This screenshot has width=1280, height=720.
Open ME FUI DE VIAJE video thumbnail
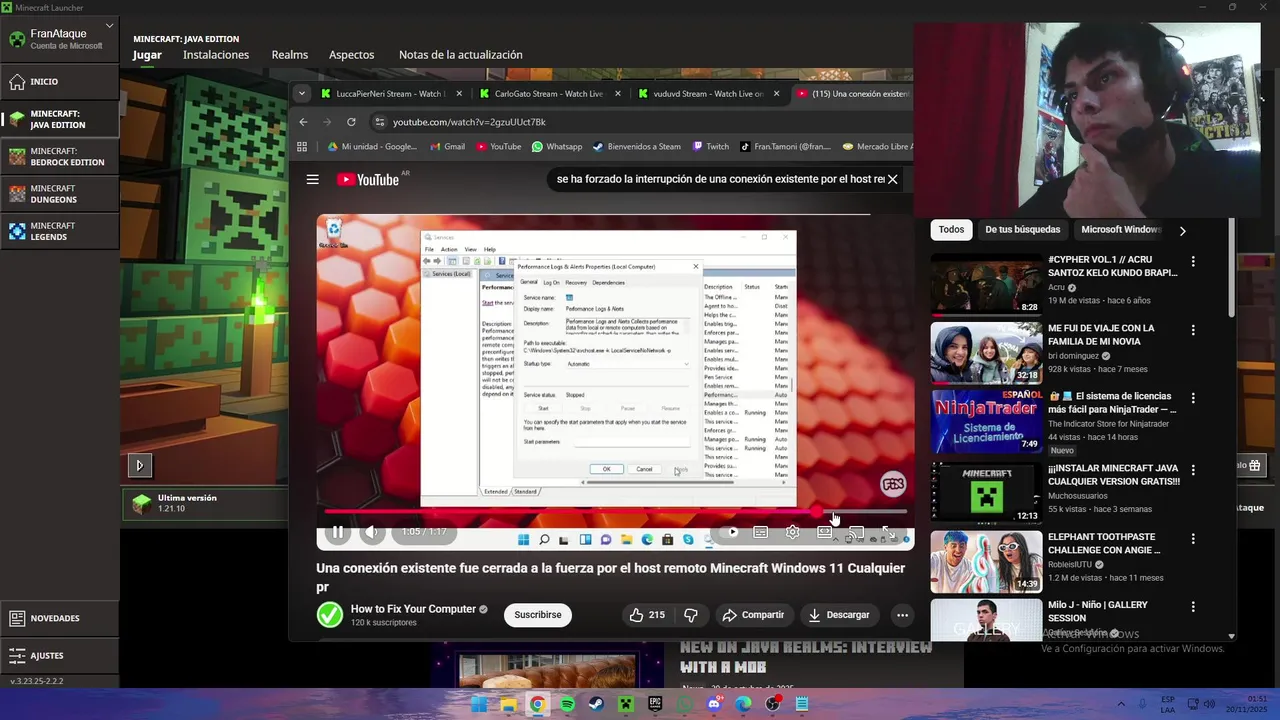click(986, 353)
